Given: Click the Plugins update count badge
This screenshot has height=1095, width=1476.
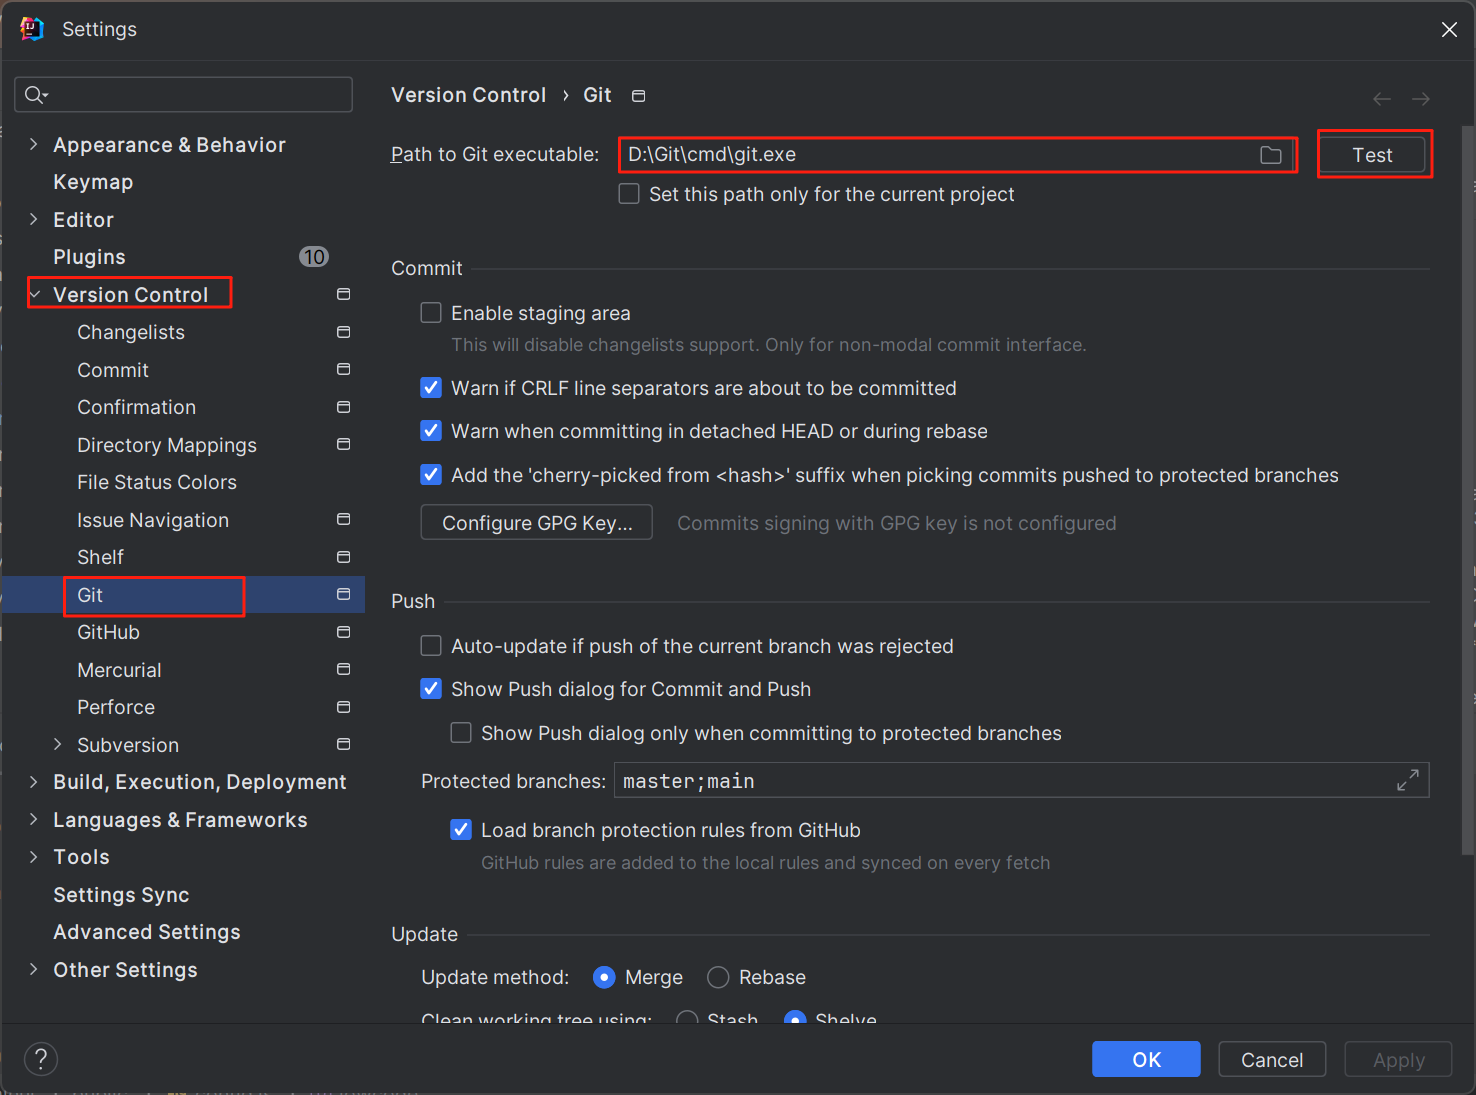Looking at the screenshot, I should (x=314, y=257).
